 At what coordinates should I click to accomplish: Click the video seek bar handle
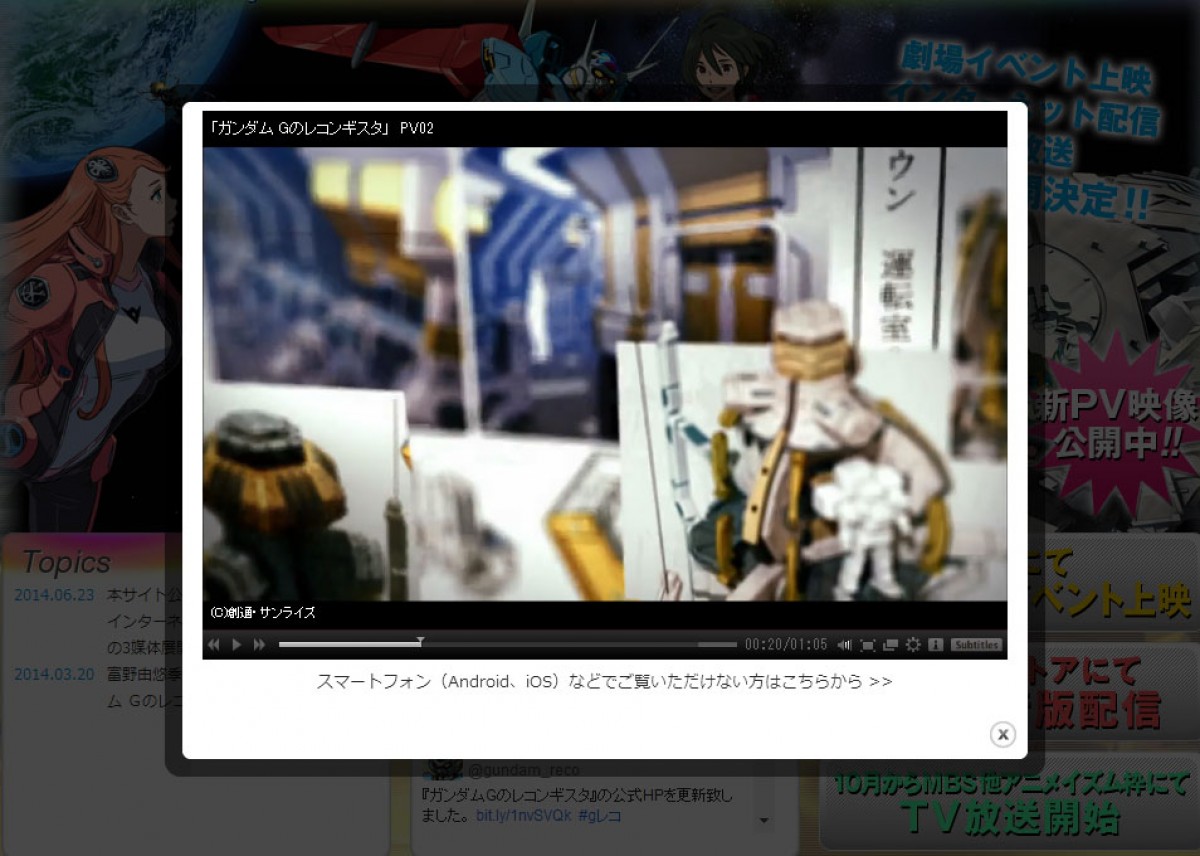click(x=420, y=643)
